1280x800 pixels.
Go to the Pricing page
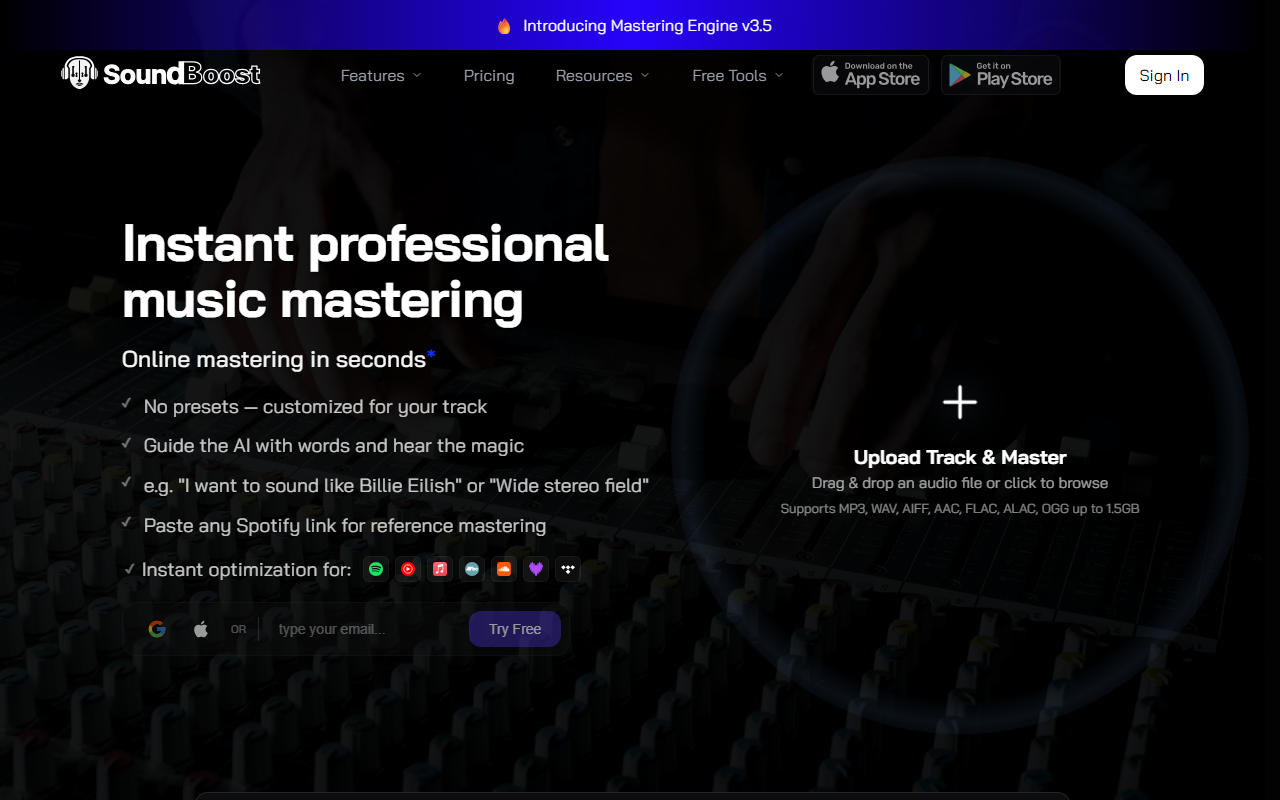(489, 75)
